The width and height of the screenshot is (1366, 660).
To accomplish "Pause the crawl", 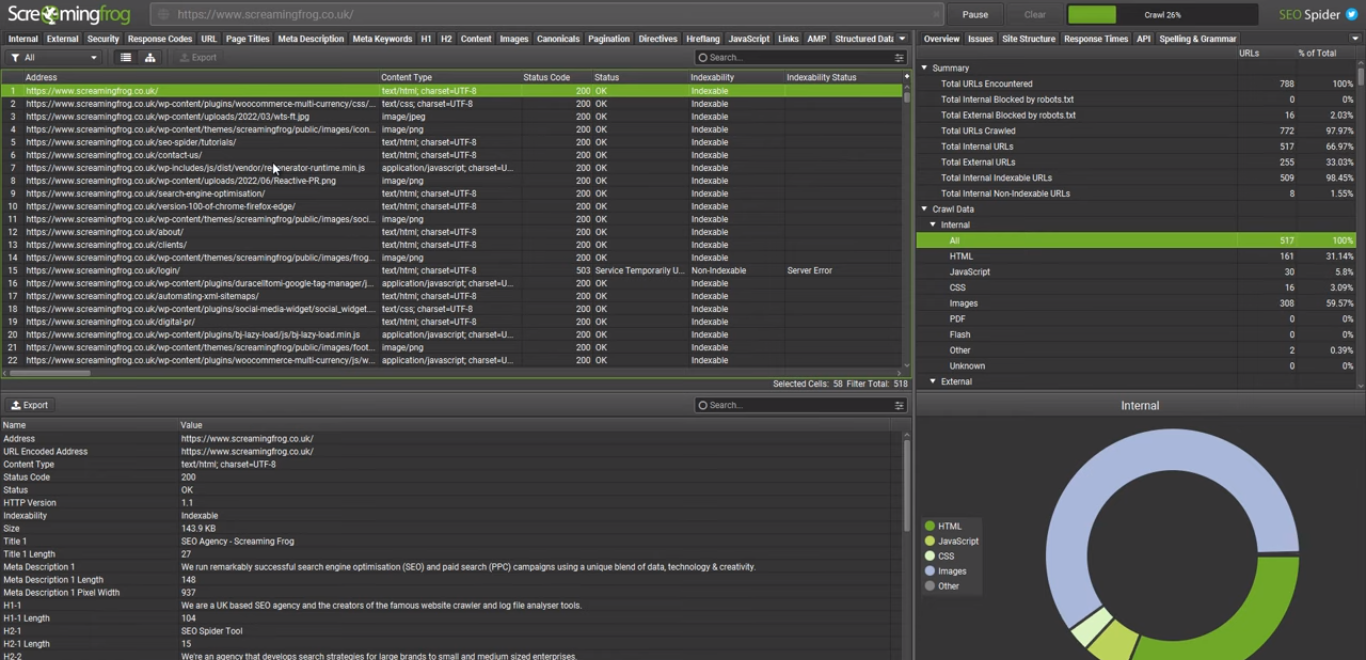I will pyautogui.click(x=975, y=15).
